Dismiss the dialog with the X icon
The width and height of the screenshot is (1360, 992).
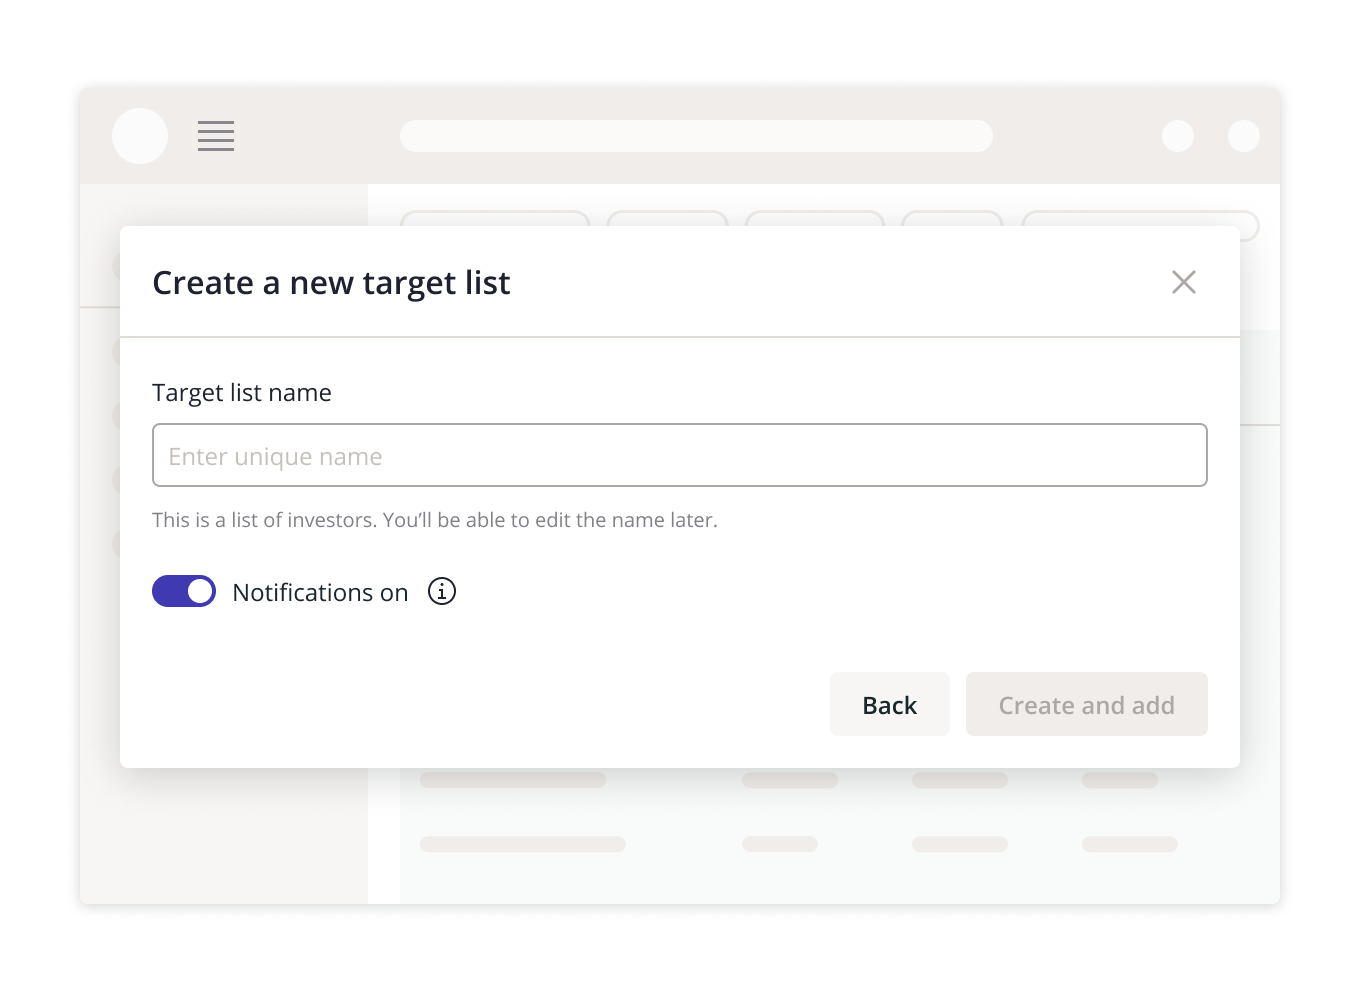[x=1184, y=282]
